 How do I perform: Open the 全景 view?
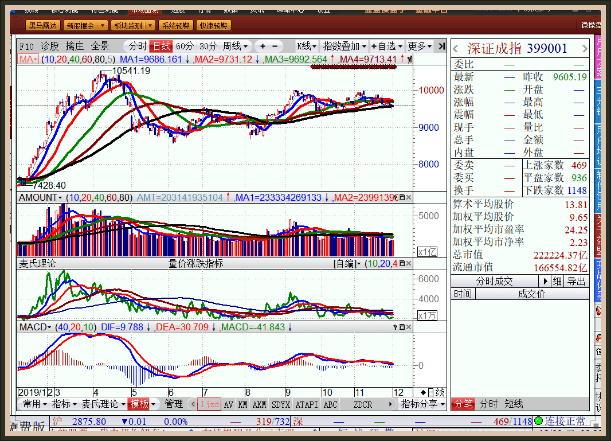(100, 46)
